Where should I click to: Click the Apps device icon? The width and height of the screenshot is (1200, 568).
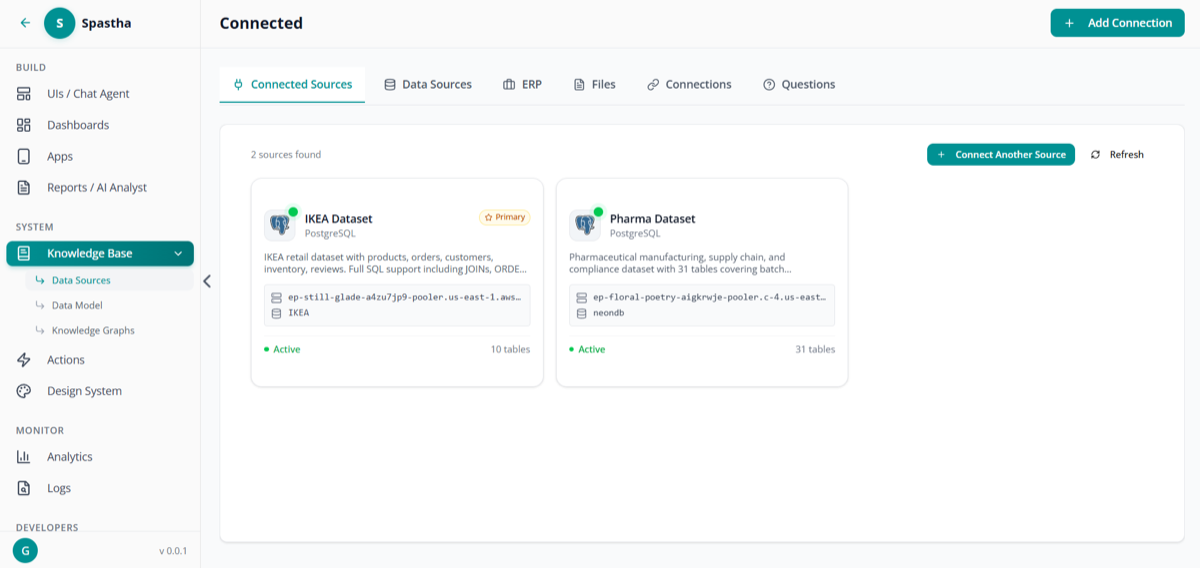click(x=24, y=156)
